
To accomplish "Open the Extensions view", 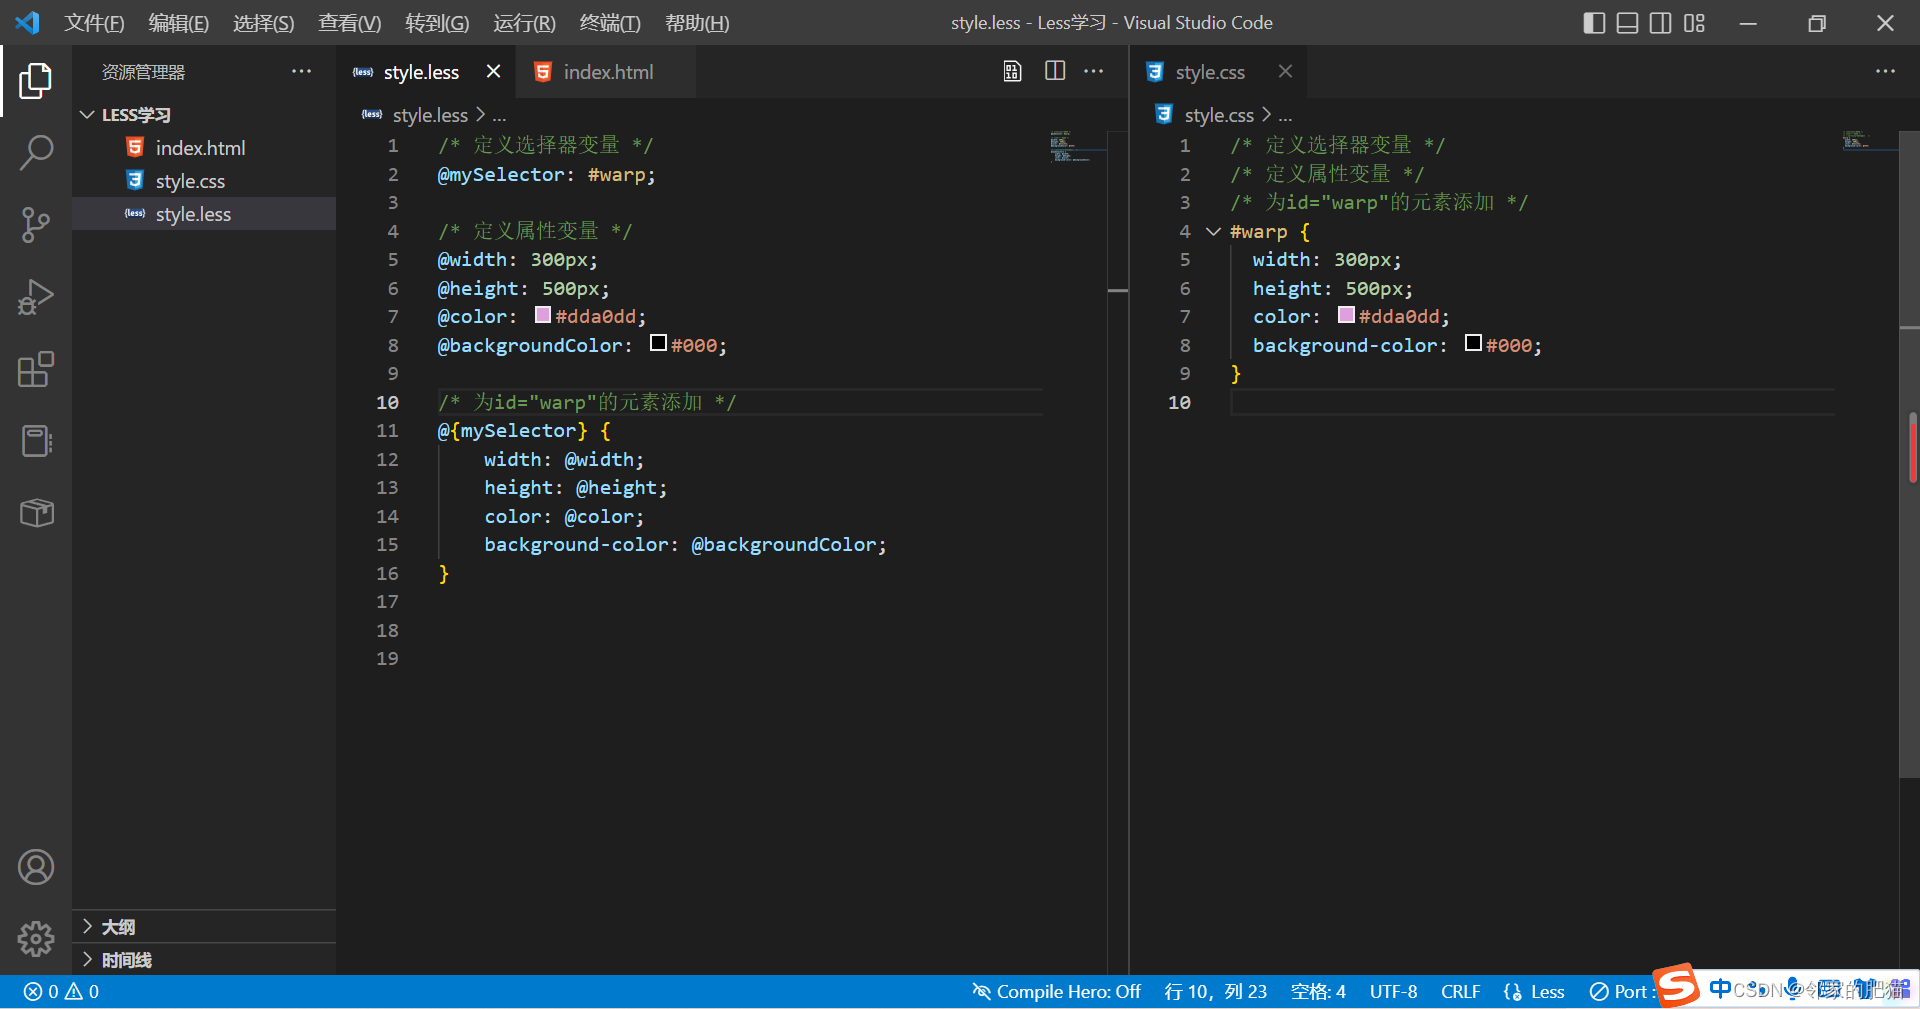I will pos(36,369).
